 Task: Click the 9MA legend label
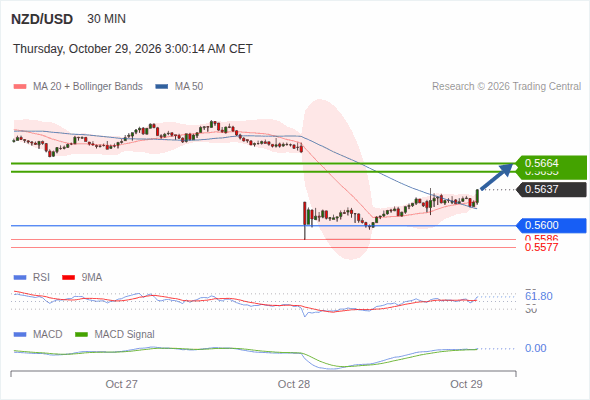92,278
